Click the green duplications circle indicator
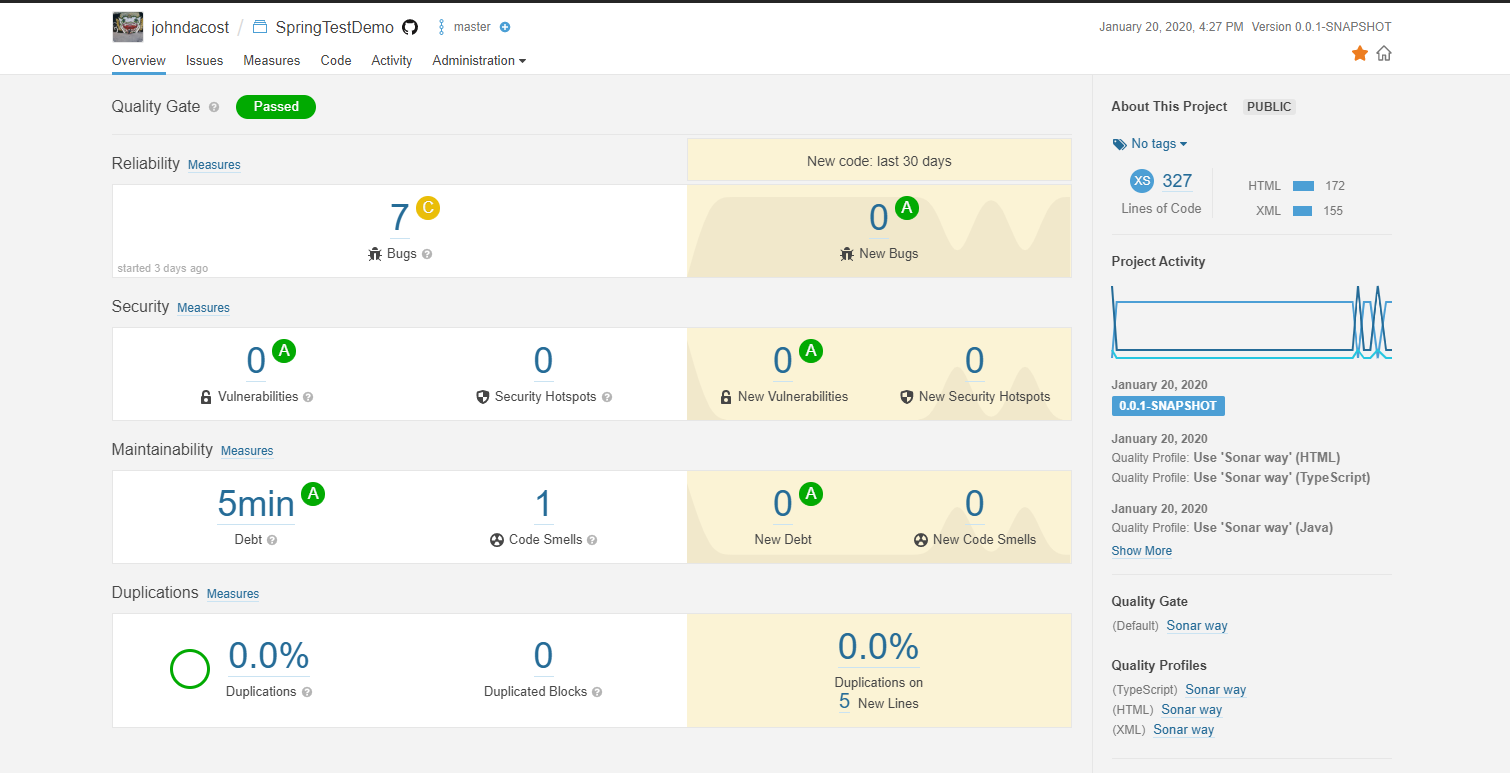 pyautogui.click(x=190, y=669)
